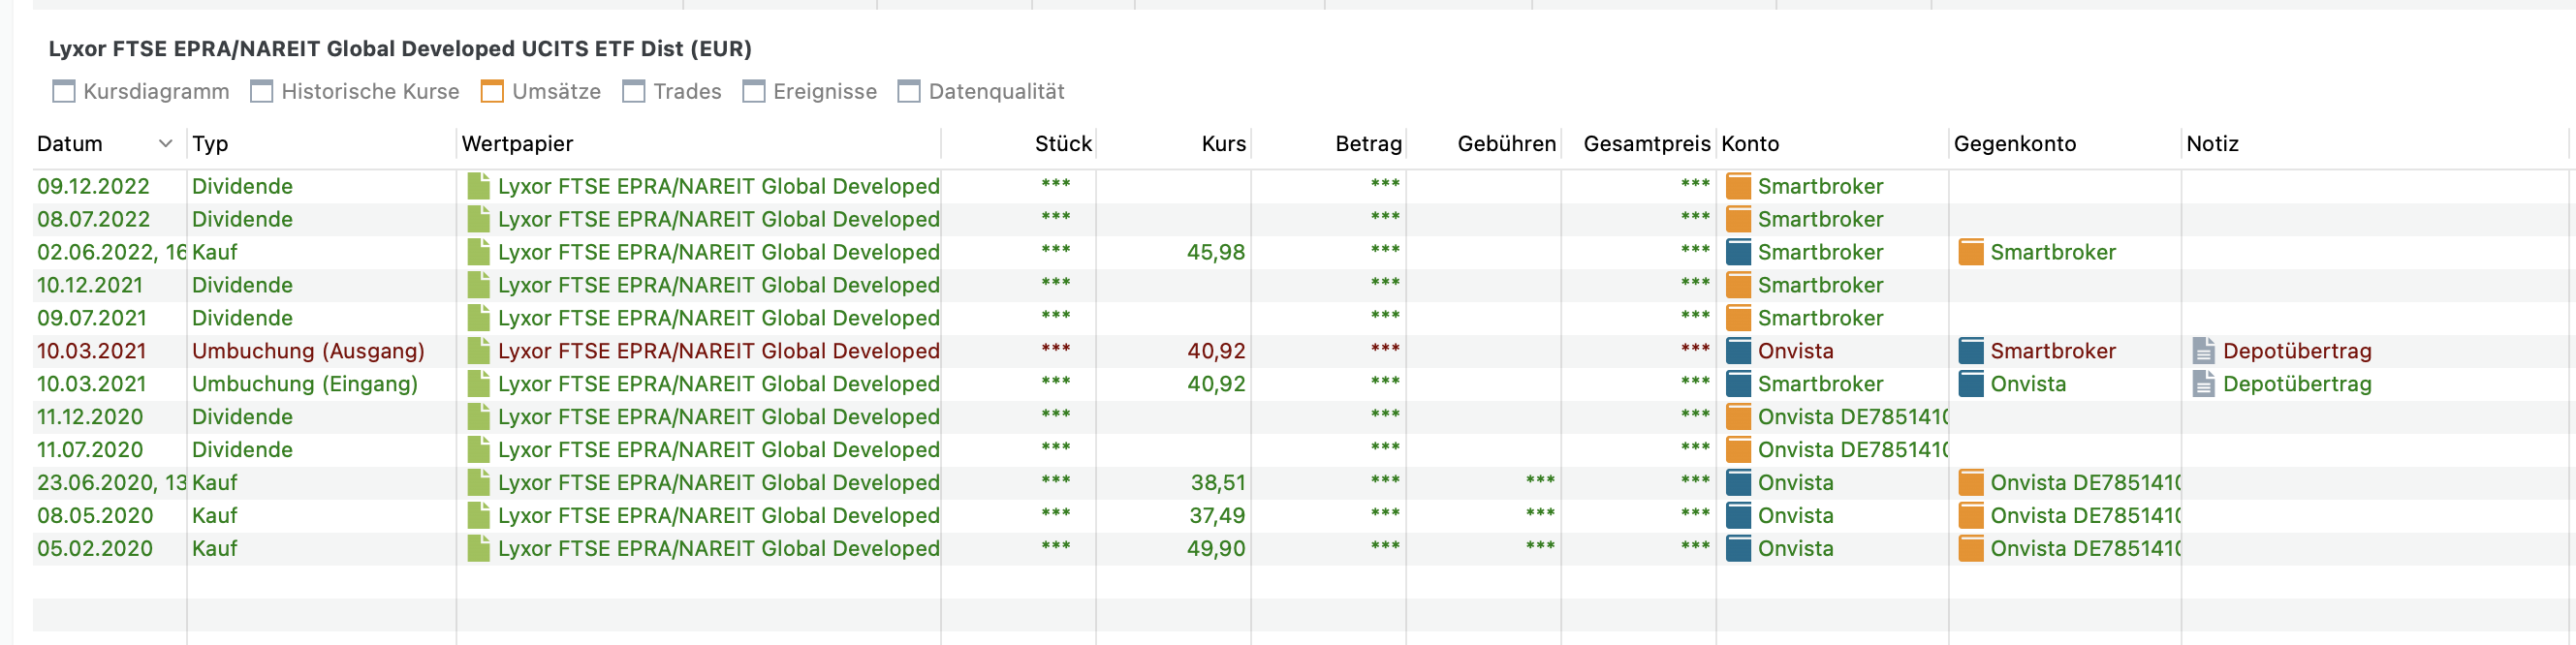Click the Datenqualität tab icon

click(908, 92)
